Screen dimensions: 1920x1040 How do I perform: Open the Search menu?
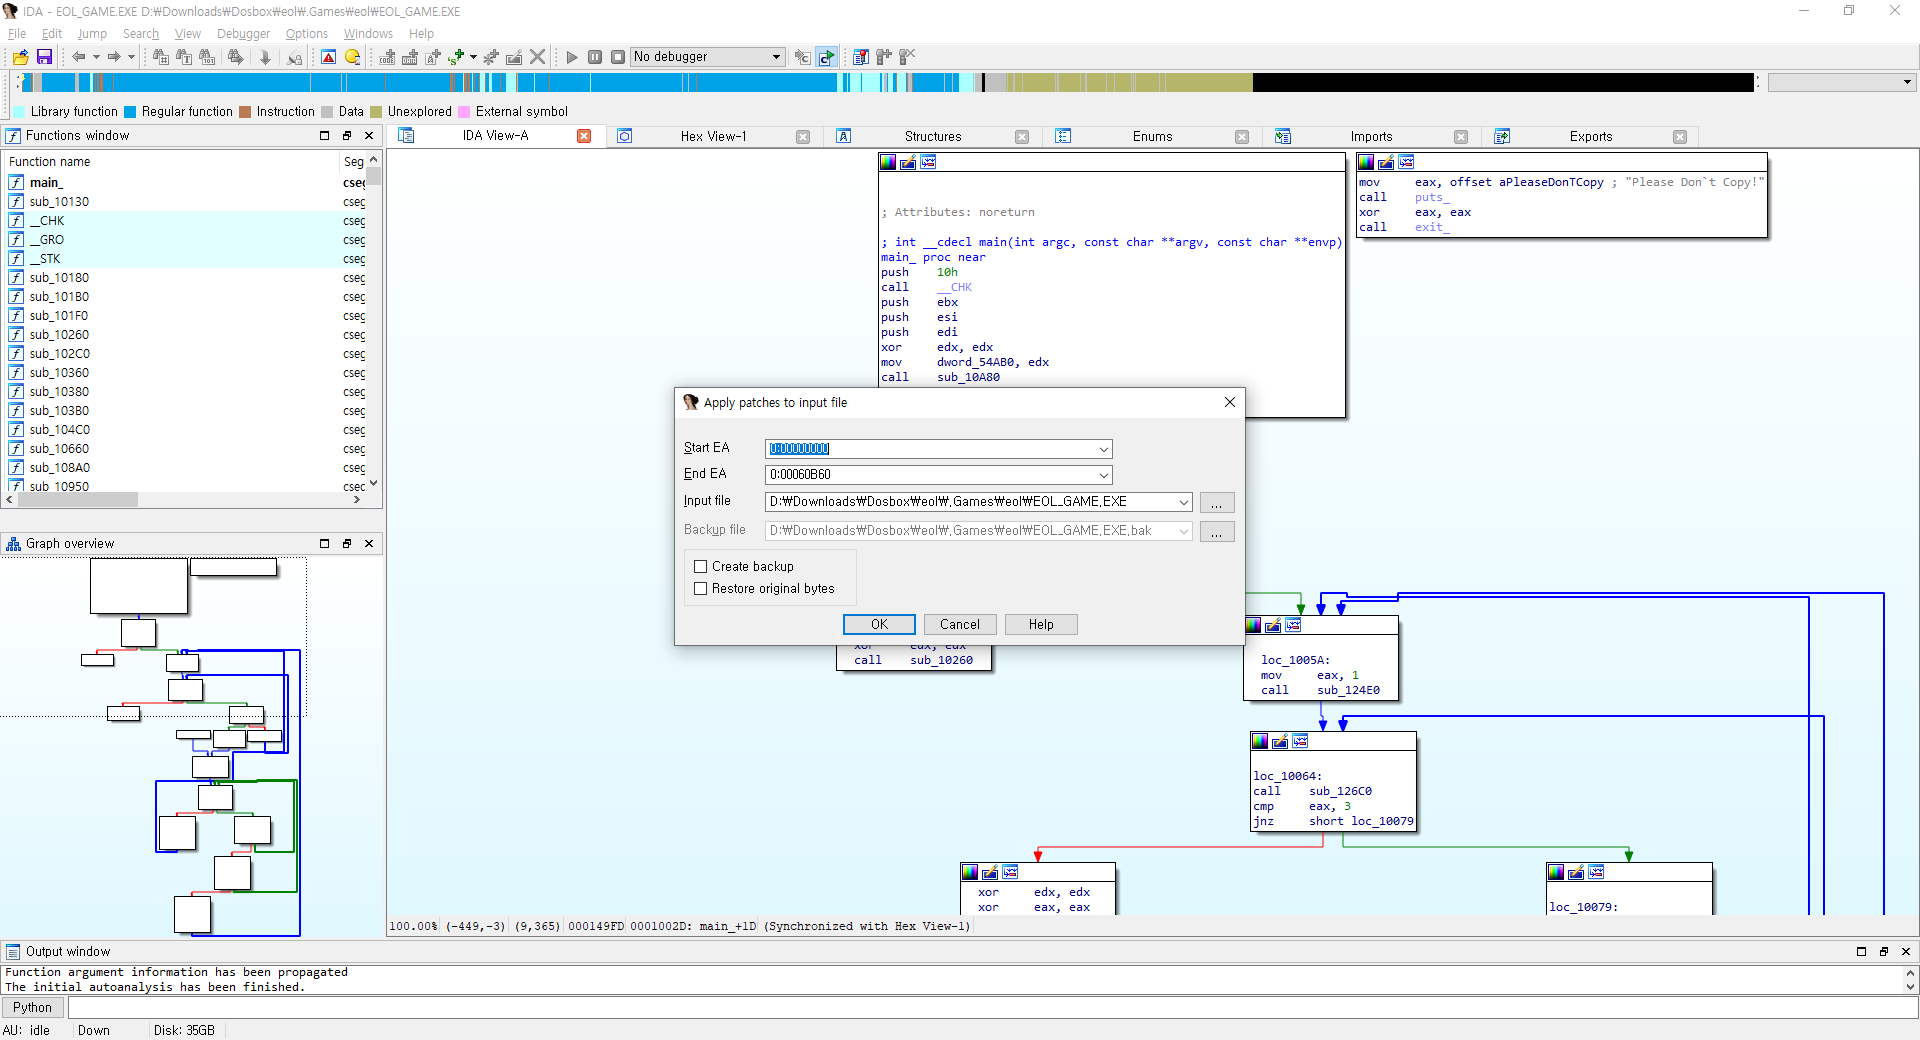click(141, 33)
